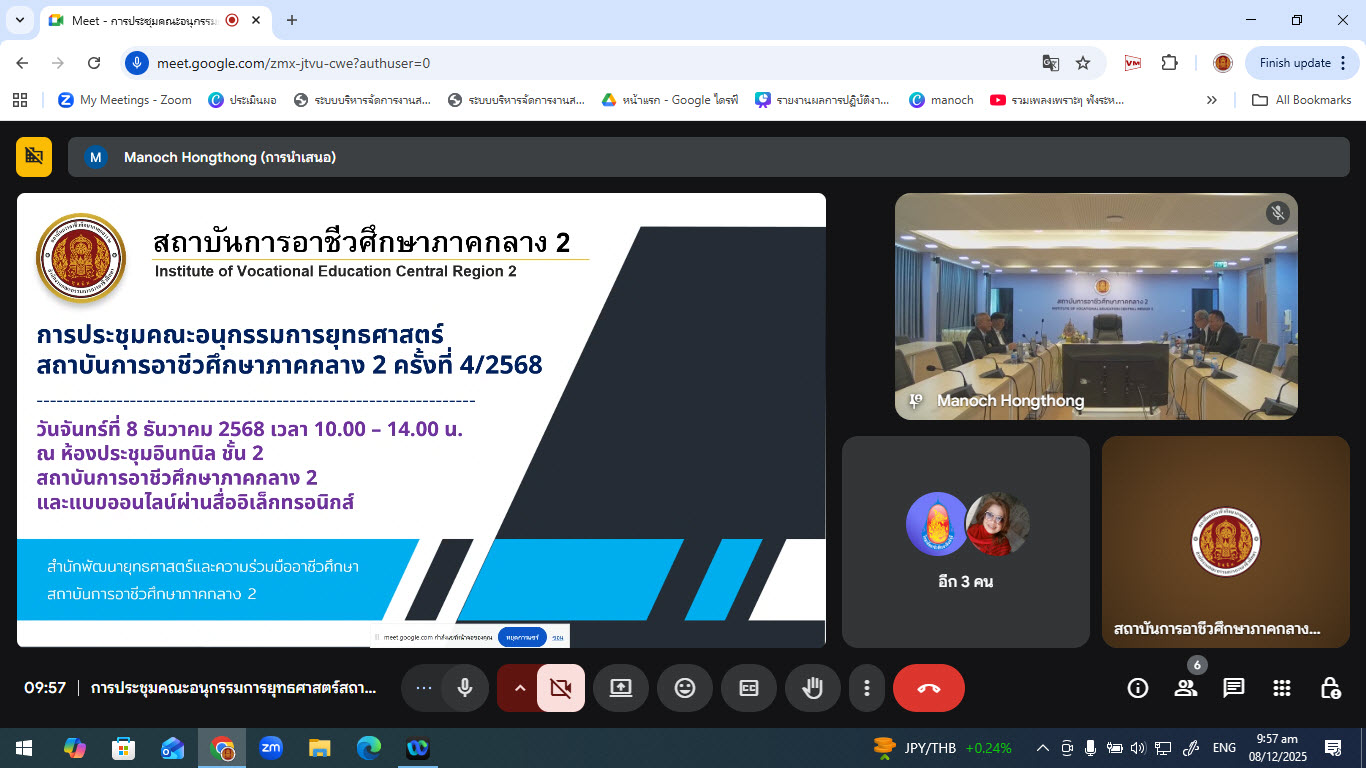Image resolution: width=1366 pixels, height=768 pixels.
Task: Click the raise hand icon
Action: [x=812, y=688]
